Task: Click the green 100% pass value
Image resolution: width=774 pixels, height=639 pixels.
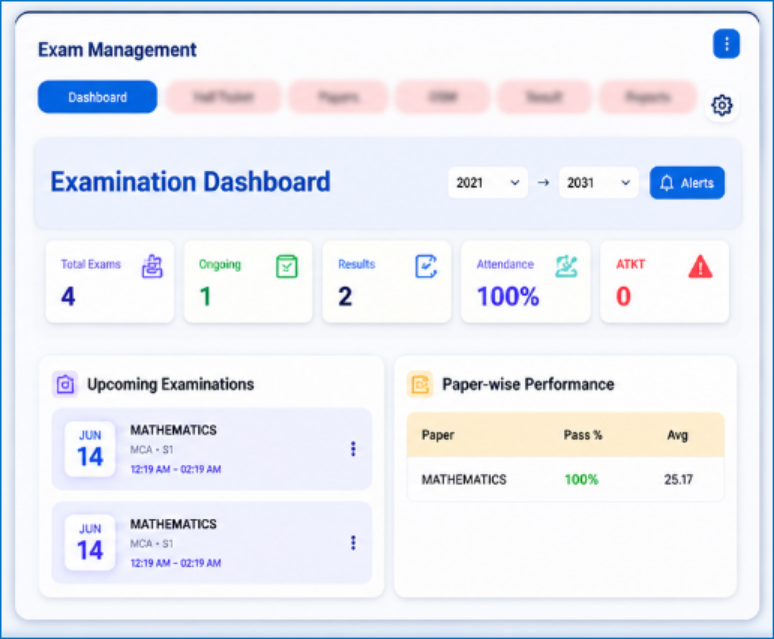Action: point(581,480)
